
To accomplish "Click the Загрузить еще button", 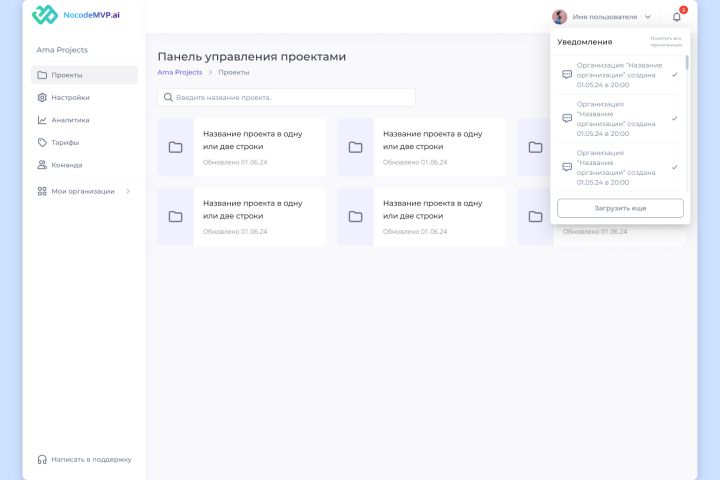I will click(x=620, y=208).
